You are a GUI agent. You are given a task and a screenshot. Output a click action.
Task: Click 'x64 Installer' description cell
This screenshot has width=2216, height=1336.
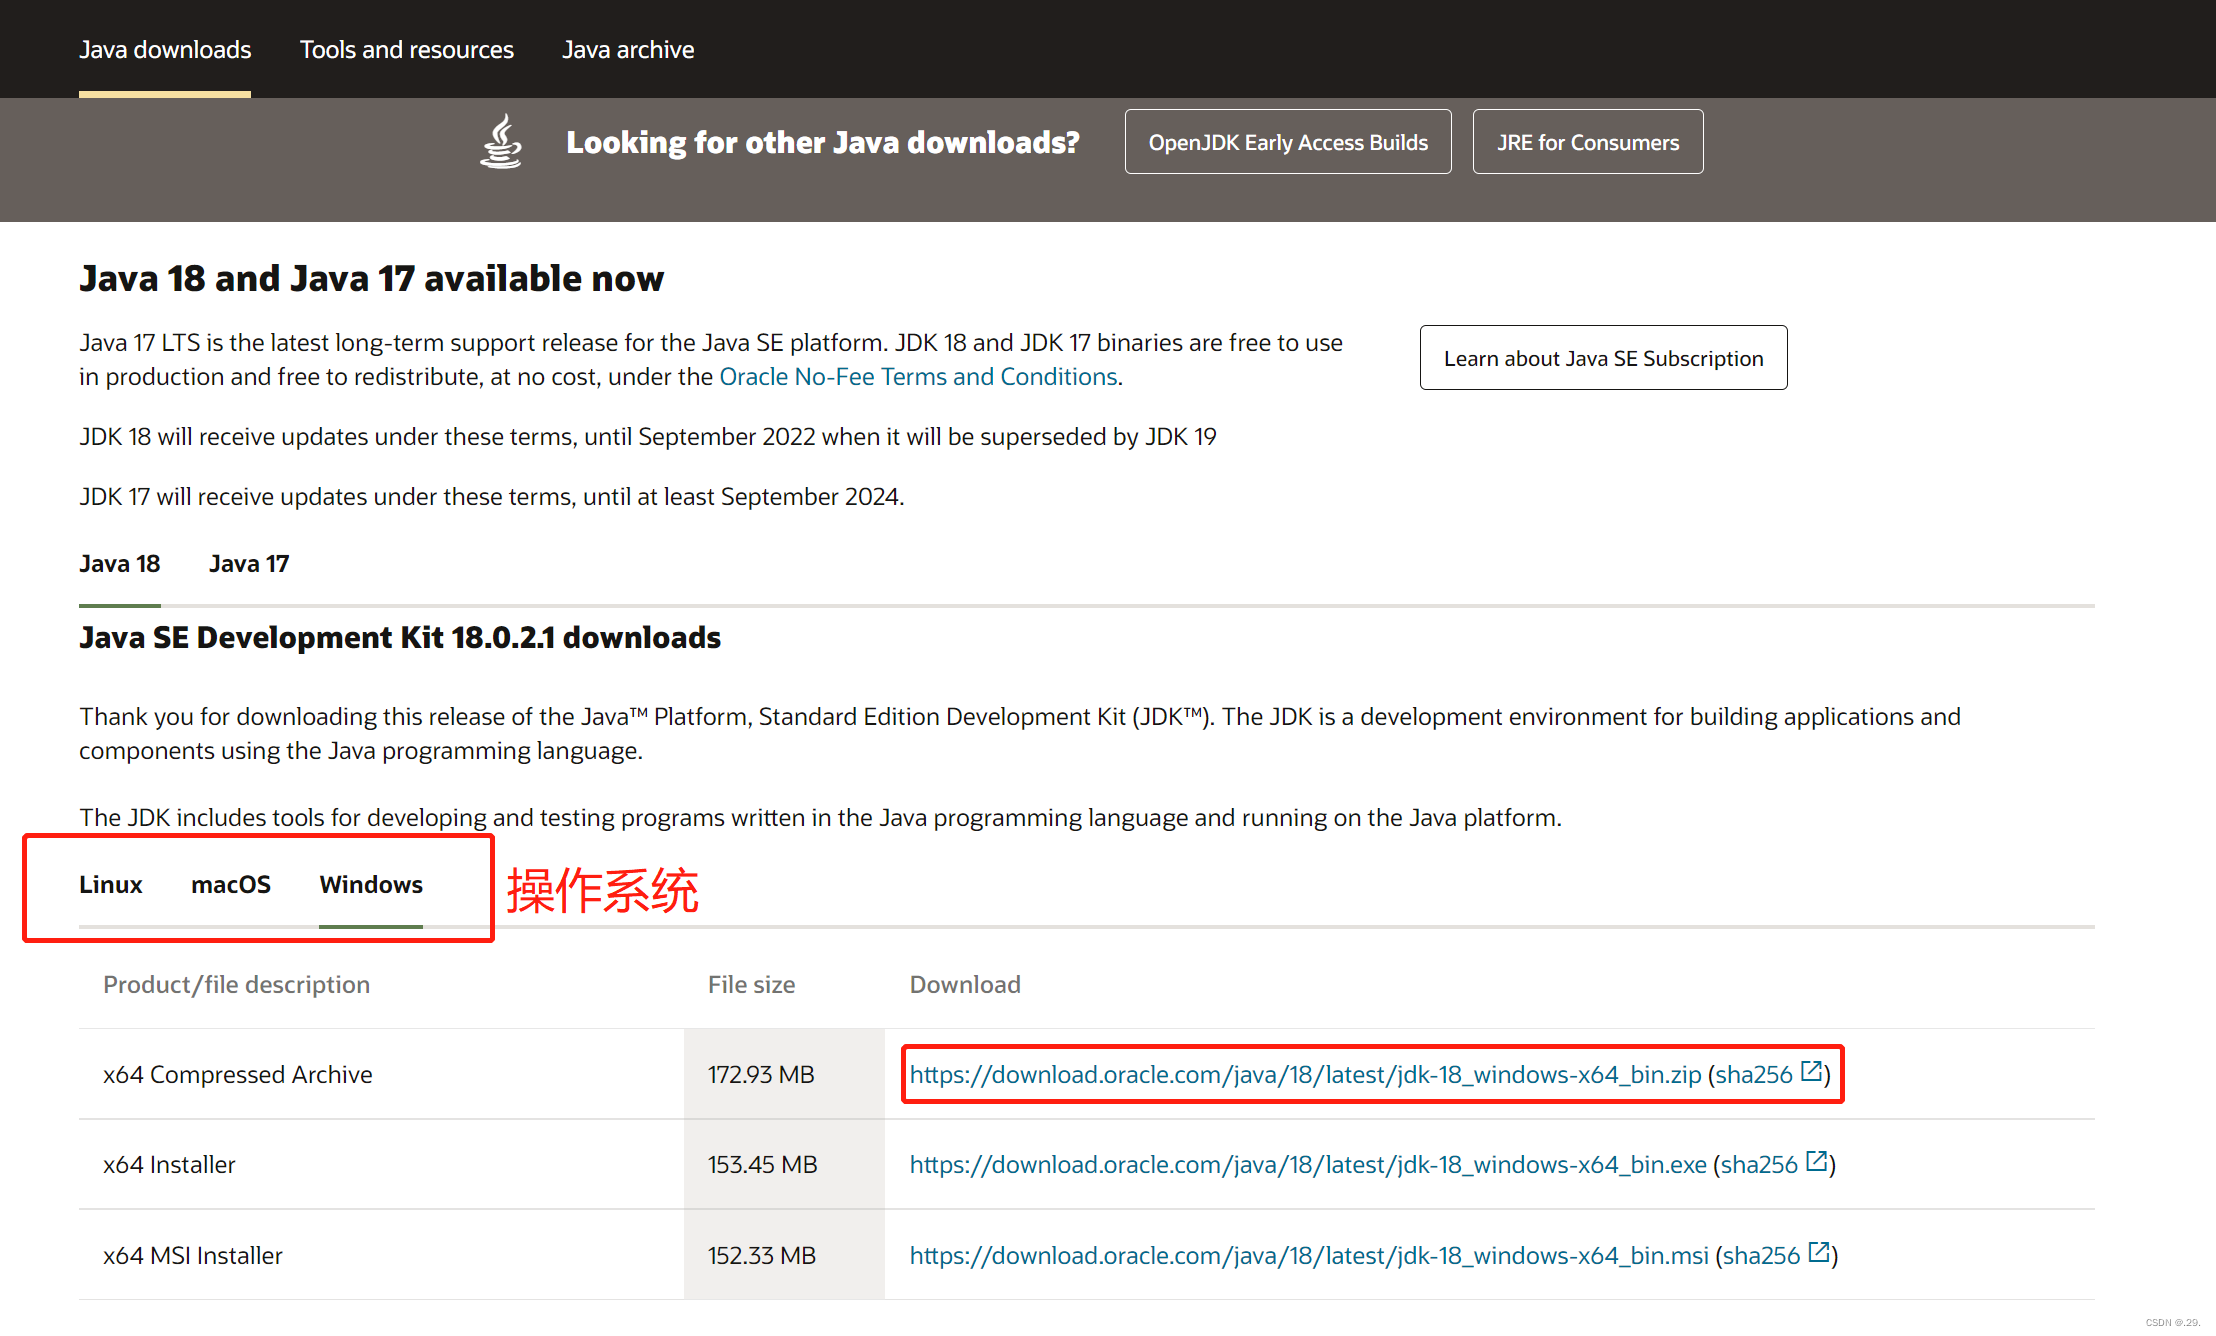[x=381, y=1165]
